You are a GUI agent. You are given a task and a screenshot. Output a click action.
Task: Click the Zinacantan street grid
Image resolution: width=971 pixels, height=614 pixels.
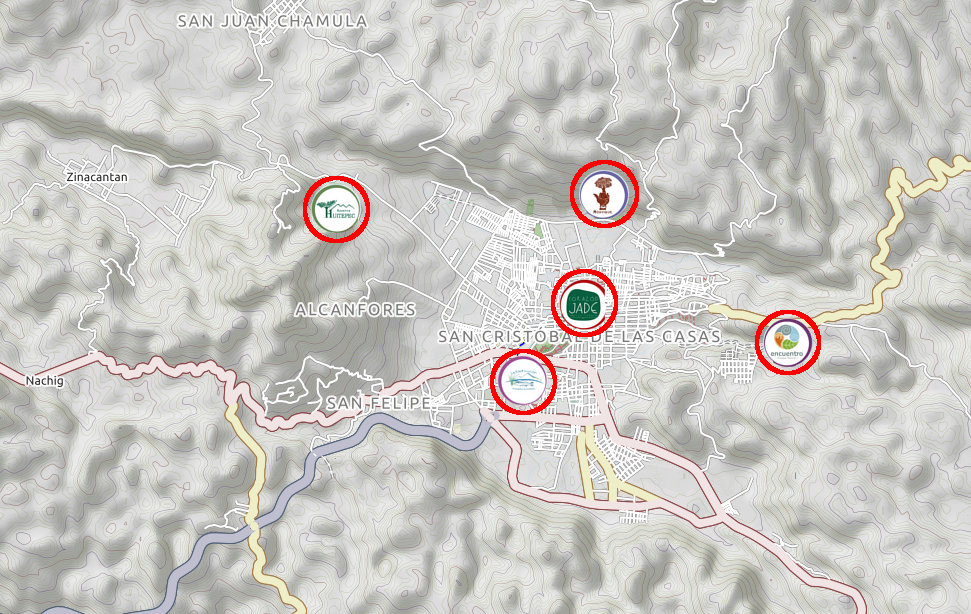coord(182,208)
